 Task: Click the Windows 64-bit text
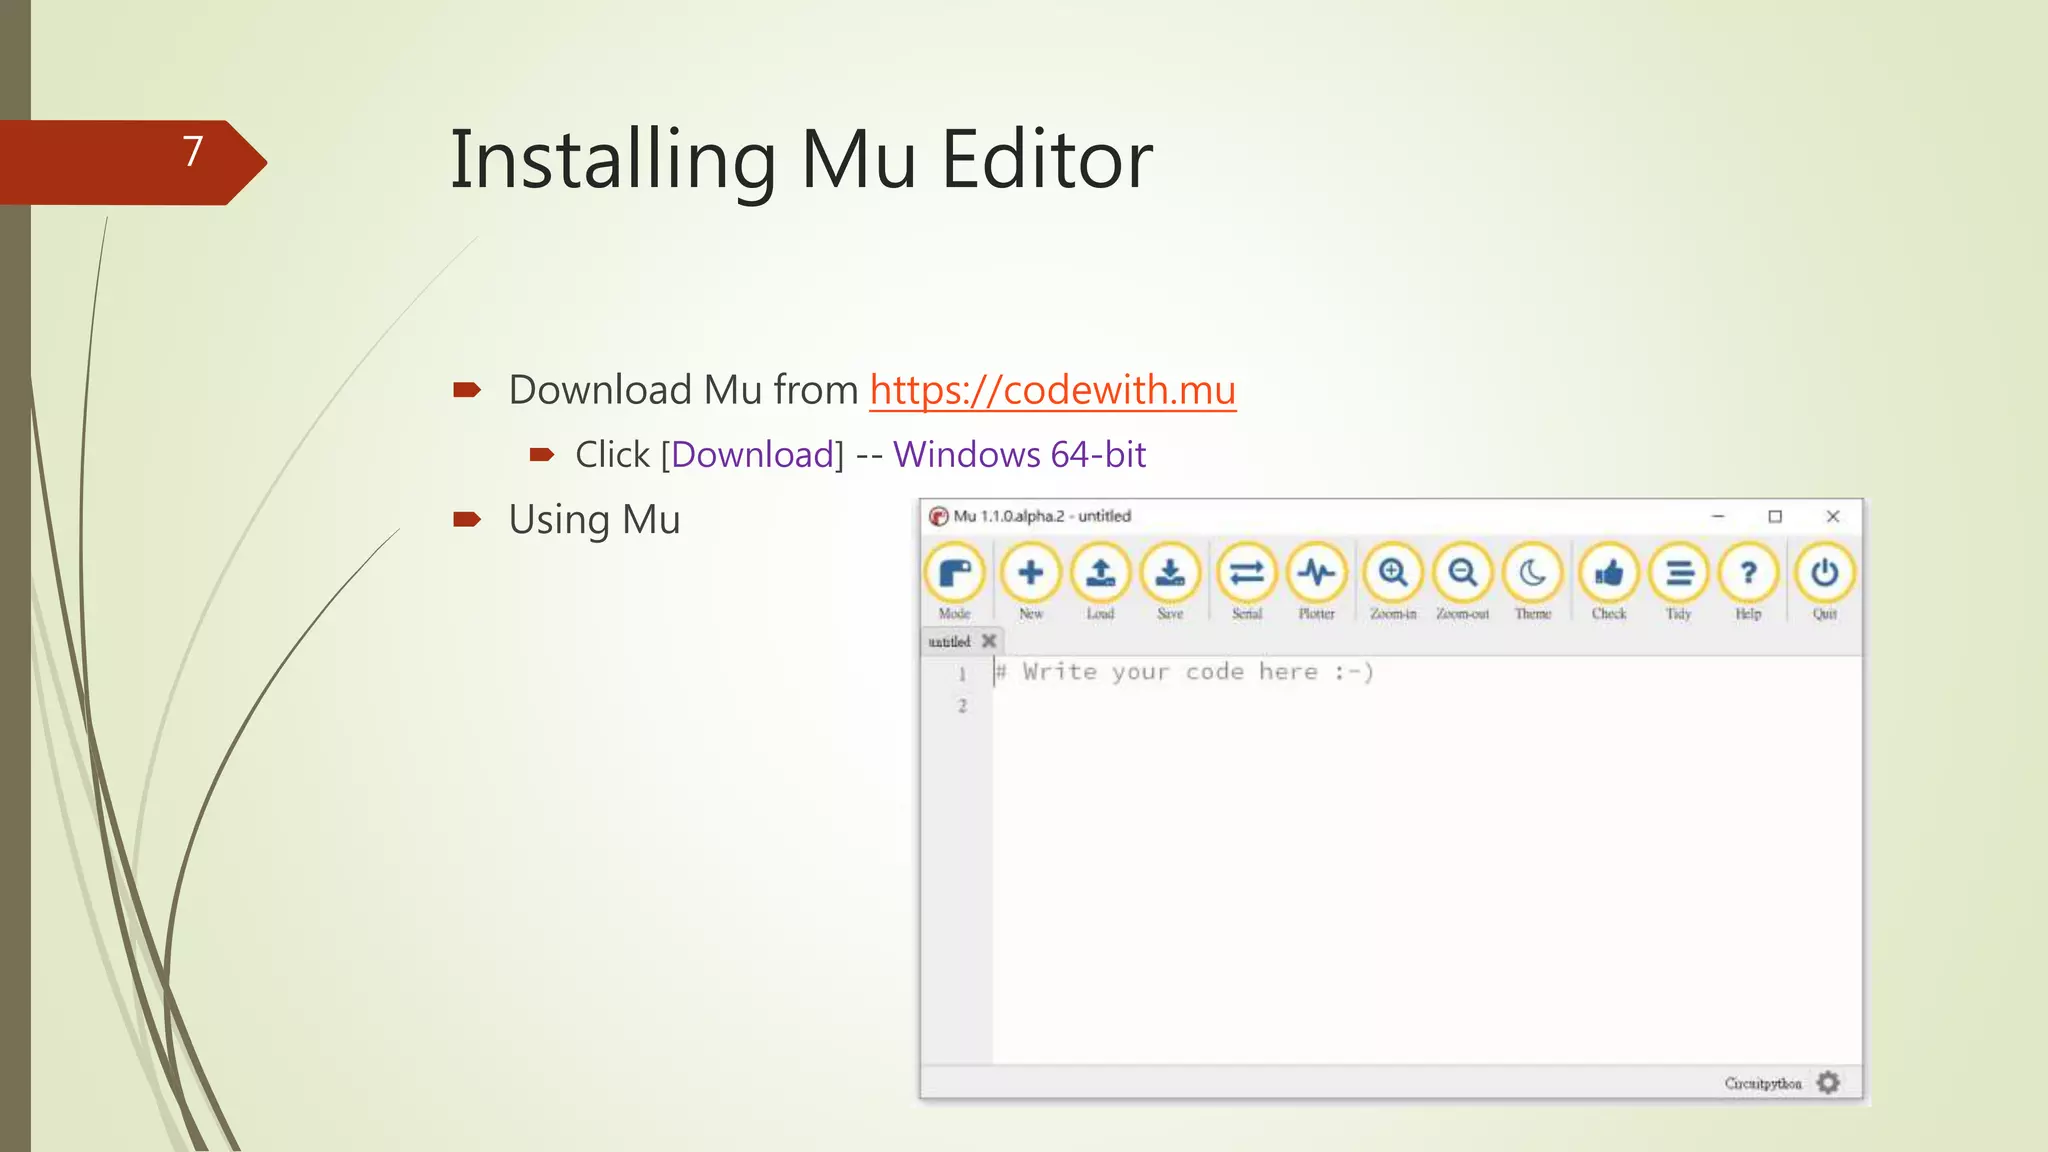pos(1019,455)
